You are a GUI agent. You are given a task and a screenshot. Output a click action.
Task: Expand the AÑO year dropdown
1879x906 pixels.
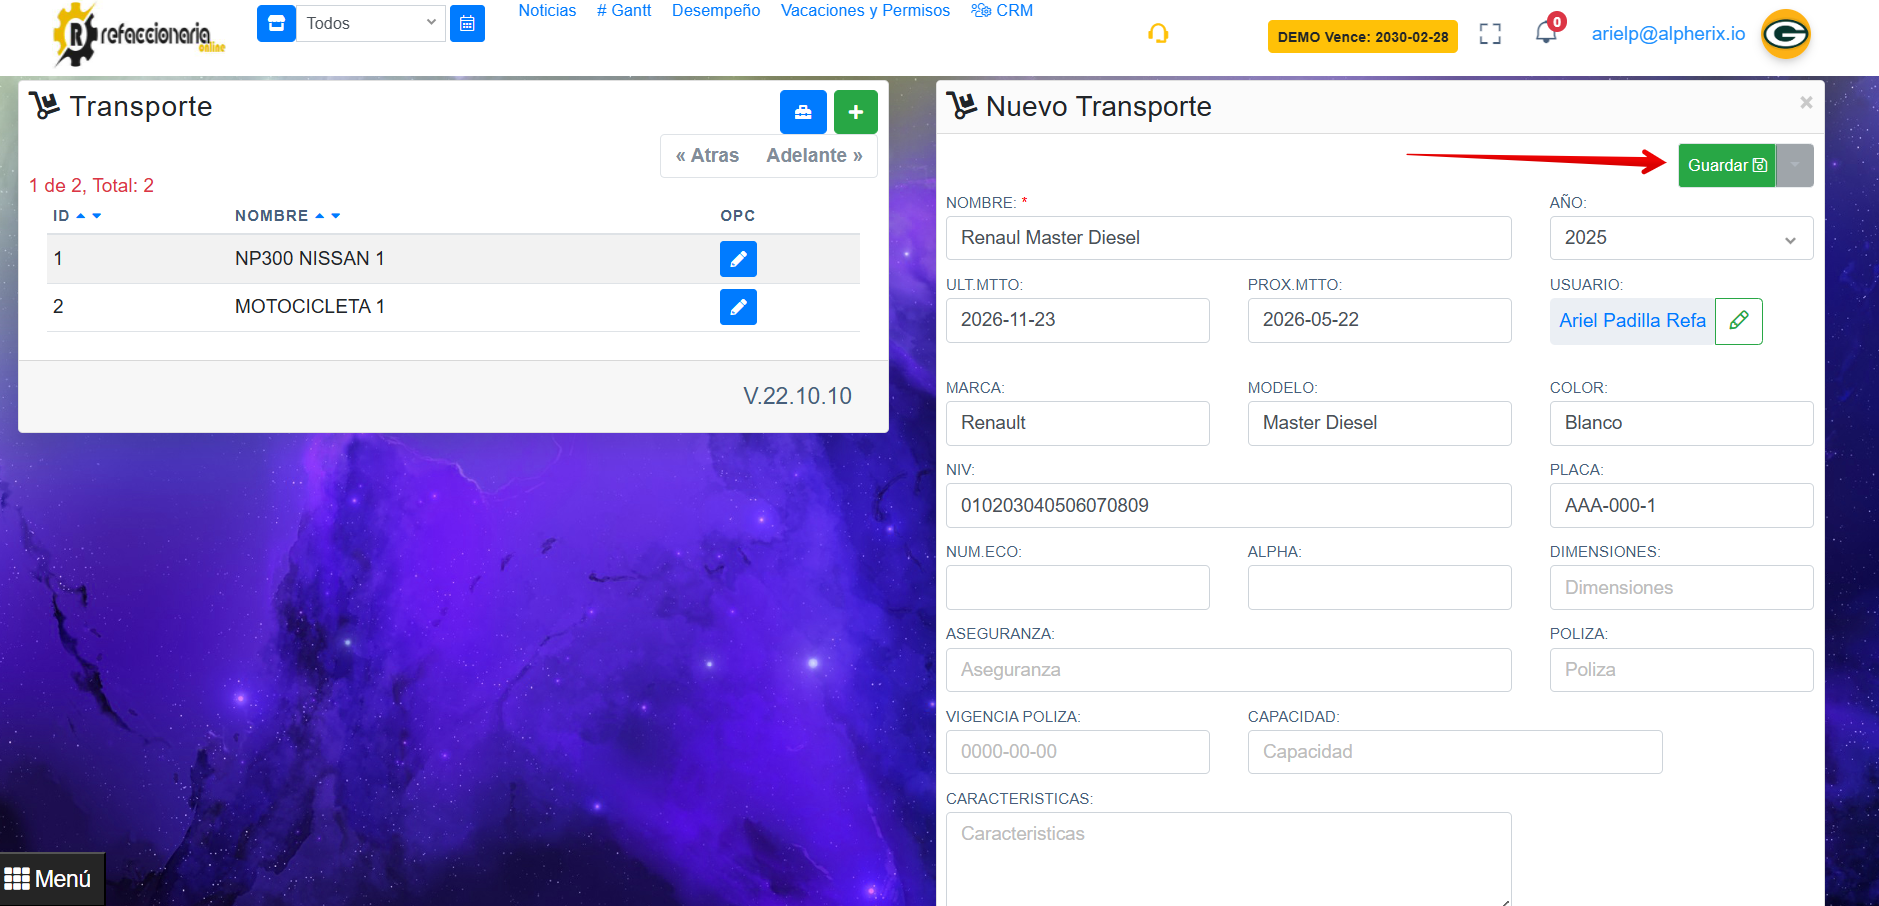[x=1680, y=238]
